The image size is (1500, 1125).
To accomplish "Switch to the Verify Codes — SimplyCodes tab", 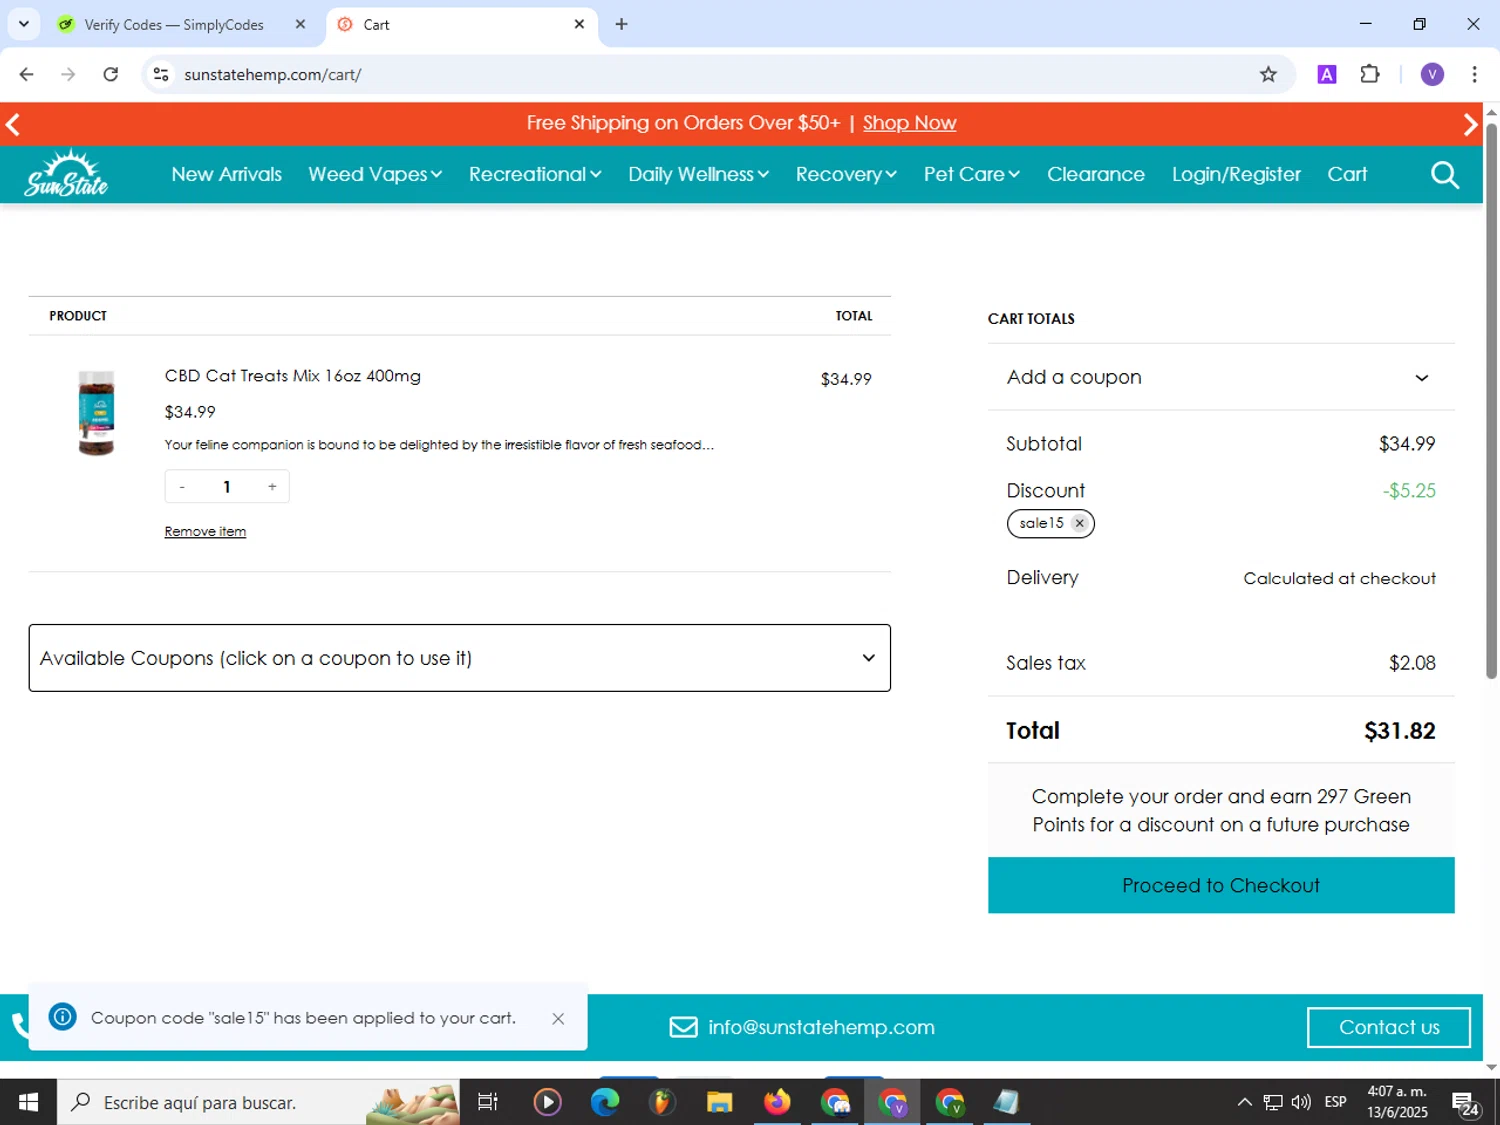I will click(174, 24).
